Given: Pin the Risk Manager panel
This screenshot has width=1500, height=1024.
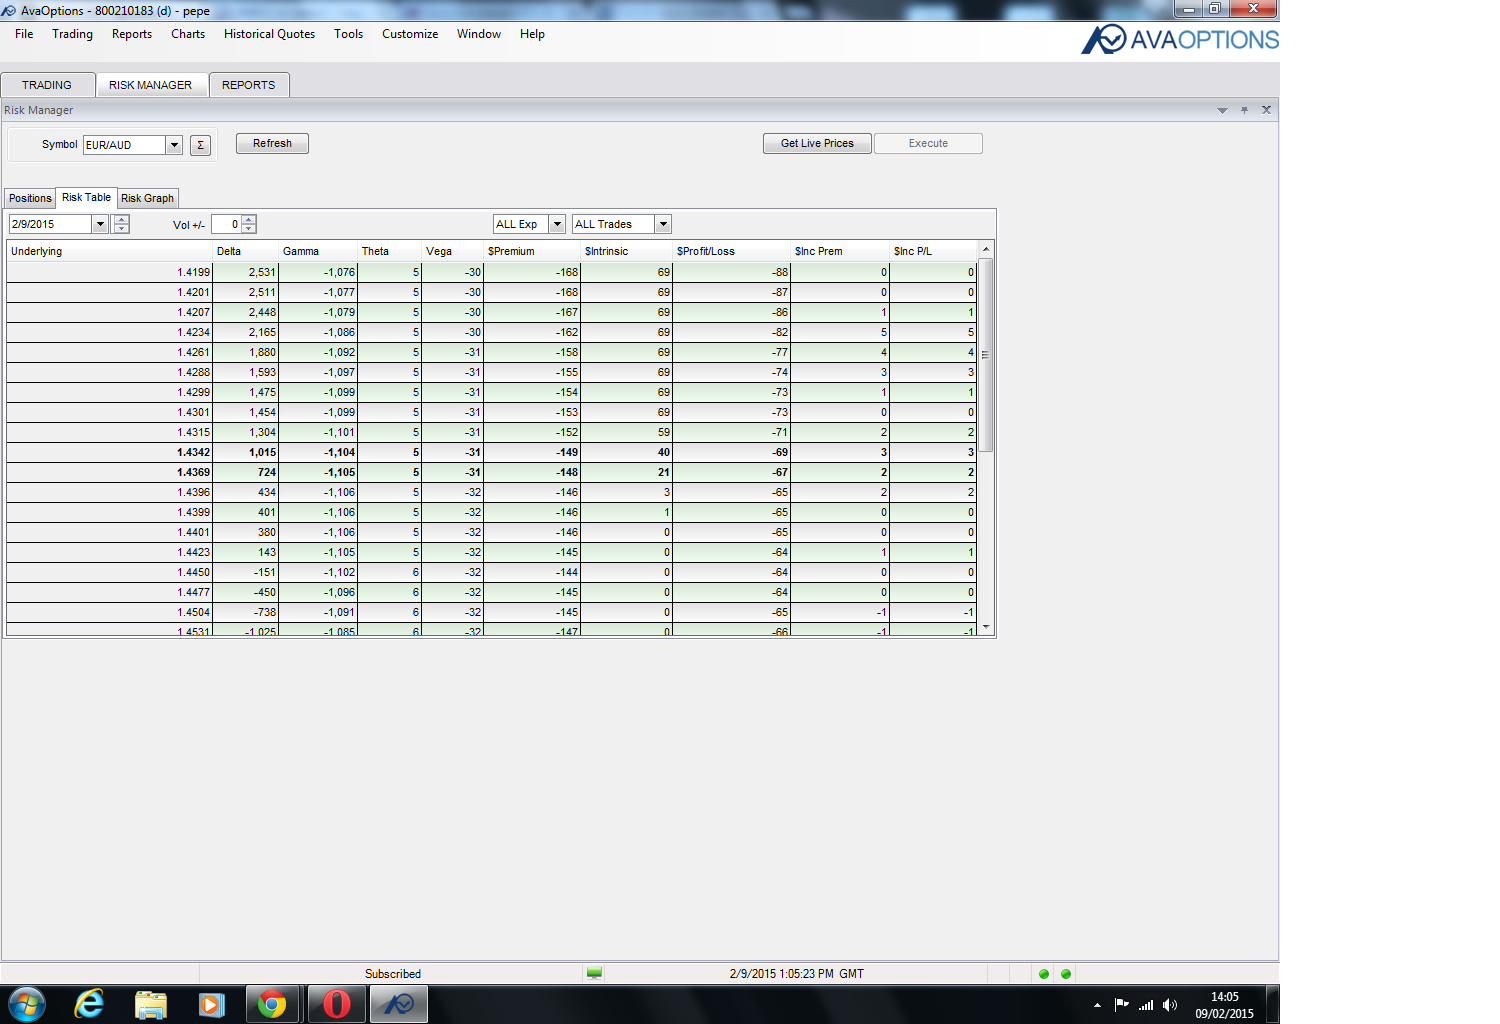Looking at the screenshot, I should coord(1244,110).
